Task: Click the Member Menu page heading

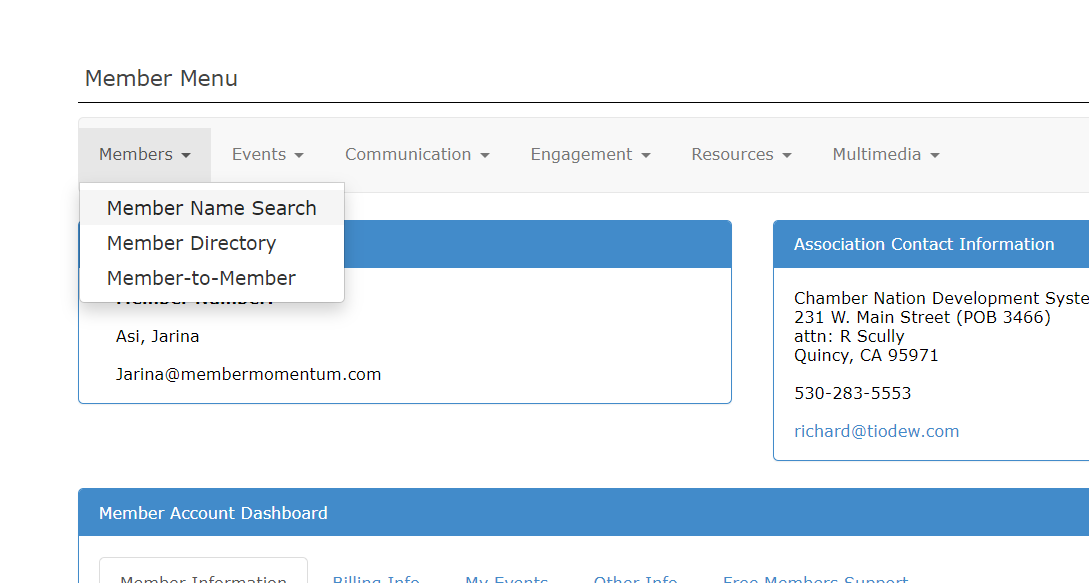Action: (161, 78)
